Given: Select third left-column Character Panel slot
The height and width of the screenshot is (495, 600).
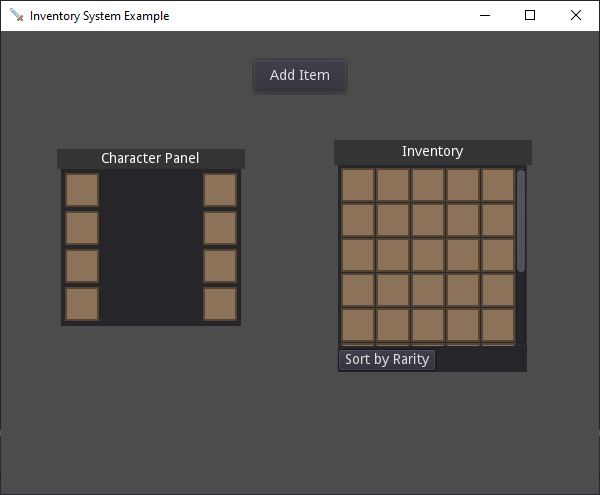Looking at the screenshot, I should point(82,266).
